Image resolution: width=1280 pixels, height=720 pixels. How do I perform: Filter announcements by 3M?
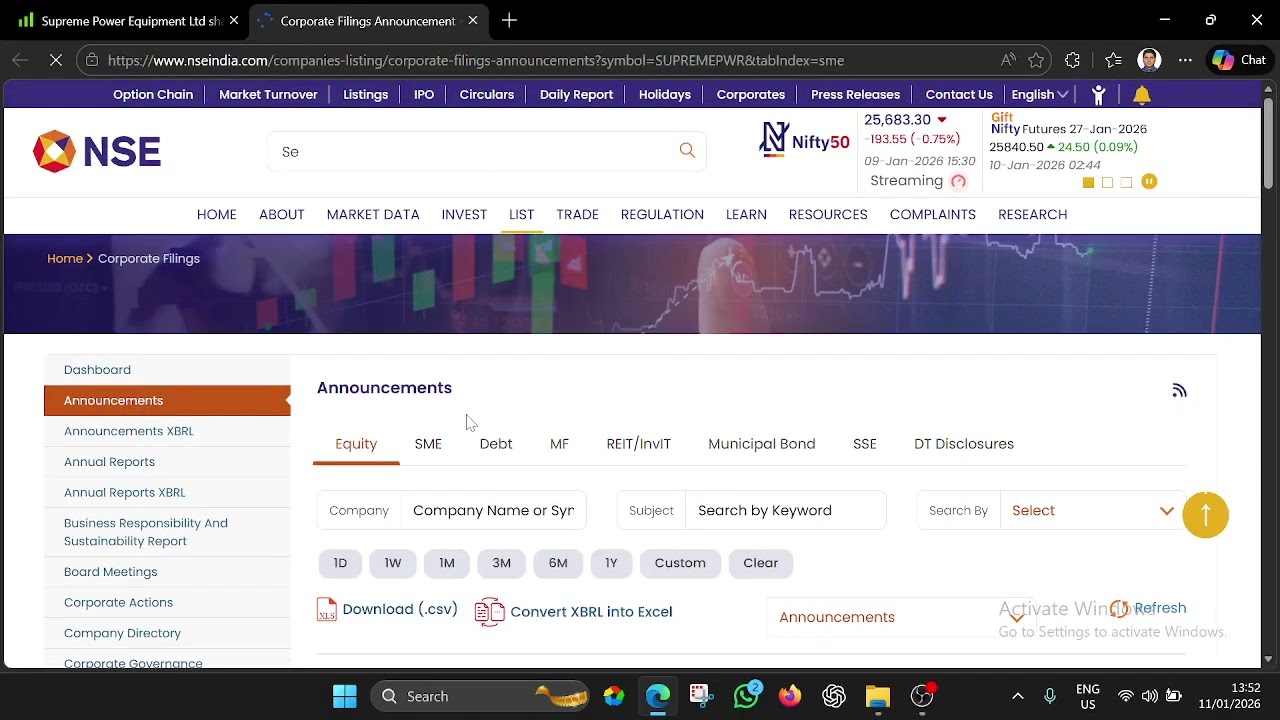[x=501, y=563]
